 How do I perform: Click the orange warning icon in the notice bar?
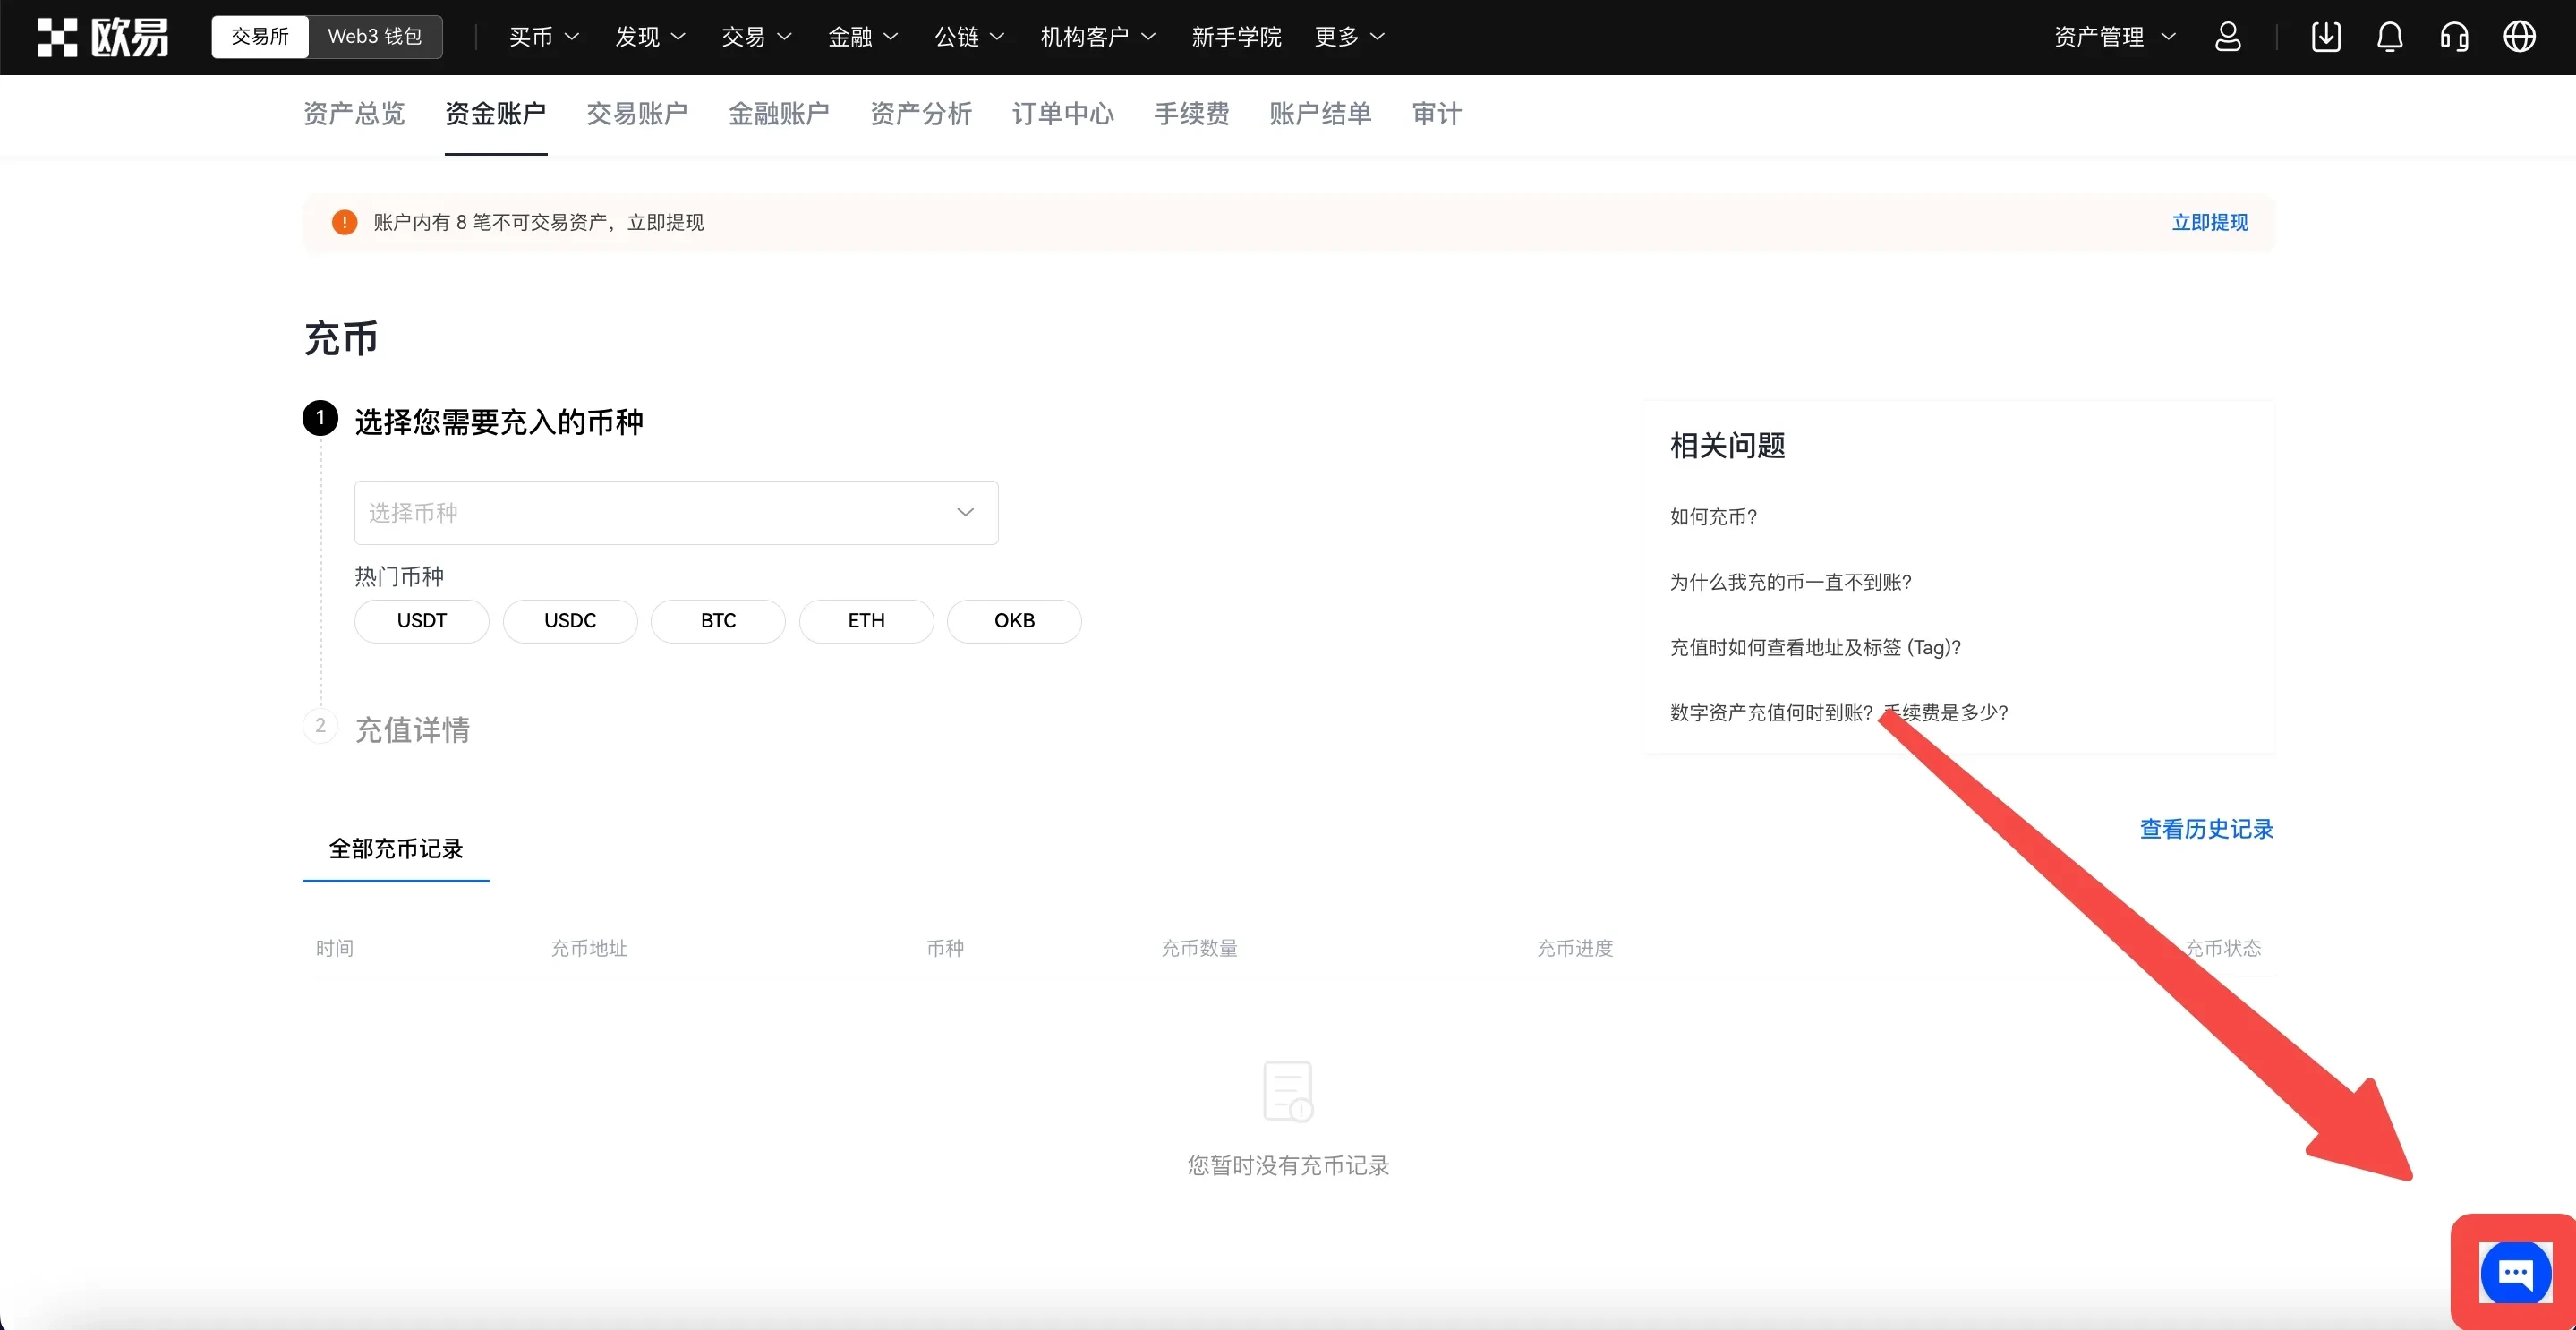[343, 222]
